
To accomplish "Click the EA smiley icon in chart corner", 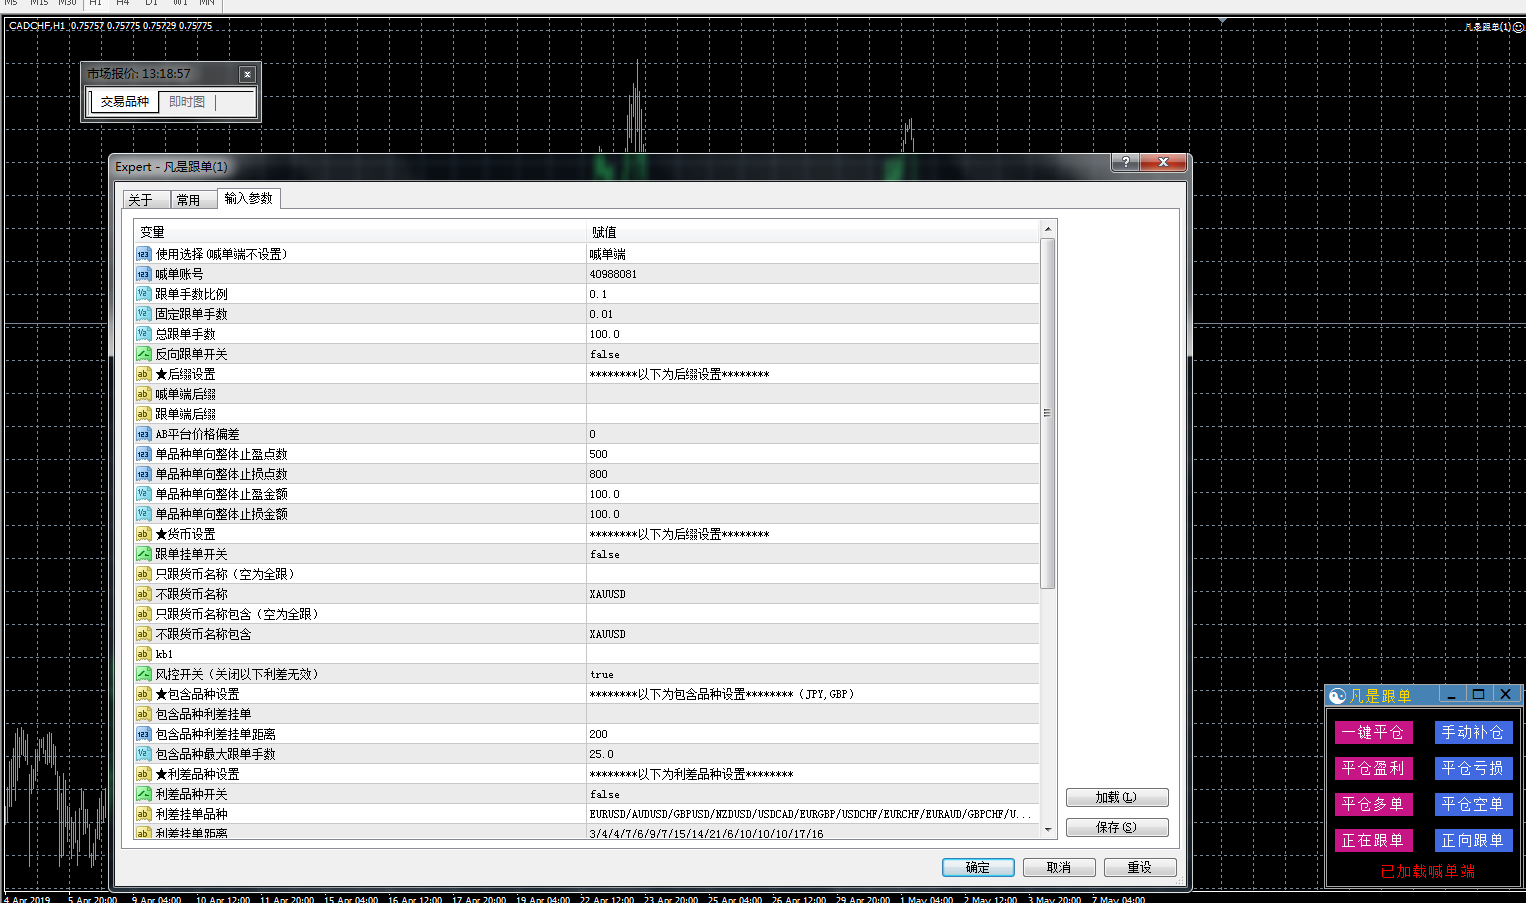I will [1518, 27].
